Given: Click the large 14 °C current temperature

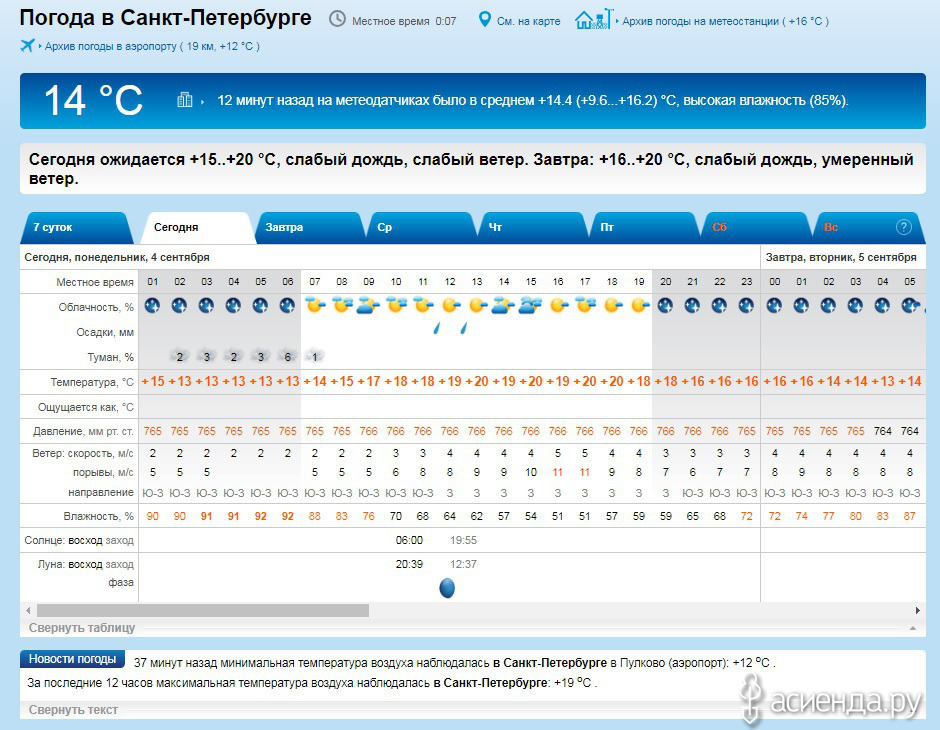Looking at the screenshot, I should click(94, 100).
